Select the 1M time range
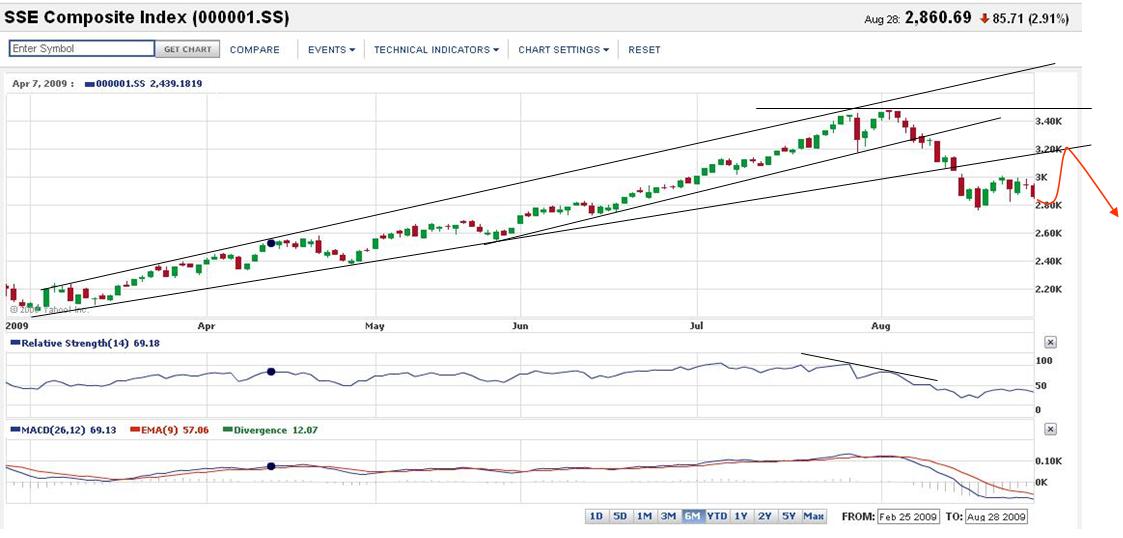The image size is (1123, 538). [645, 516]
